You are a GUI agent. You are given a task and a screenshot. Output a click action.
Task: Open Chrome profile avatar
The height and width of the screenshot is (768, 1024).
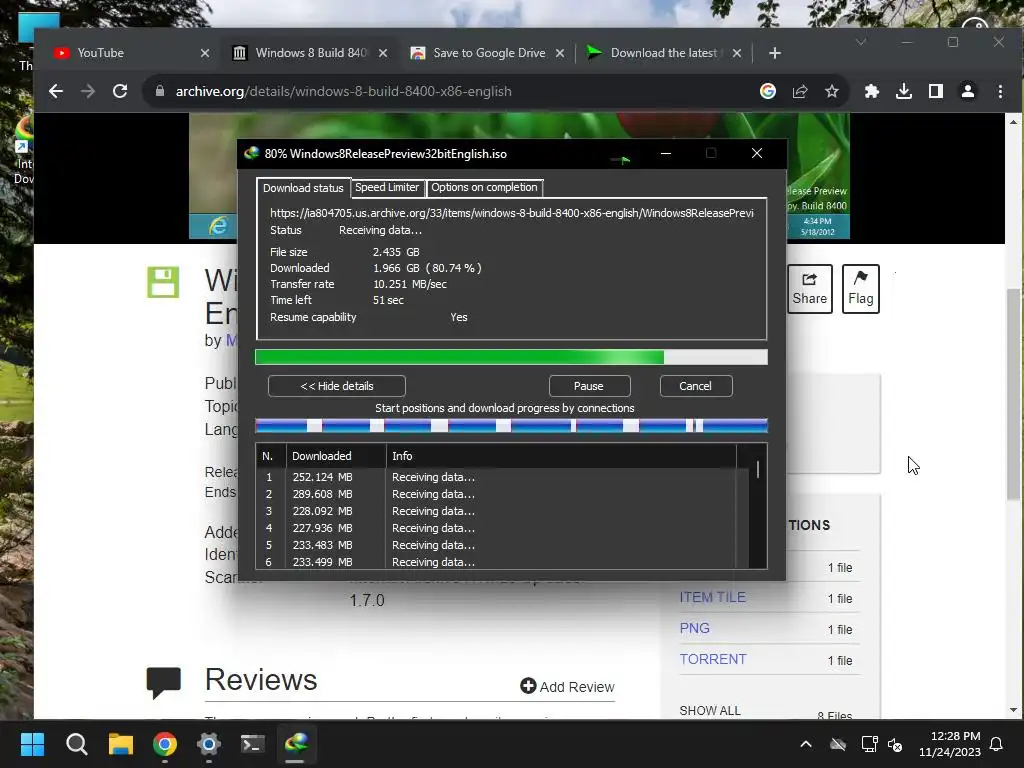(968, 91)
